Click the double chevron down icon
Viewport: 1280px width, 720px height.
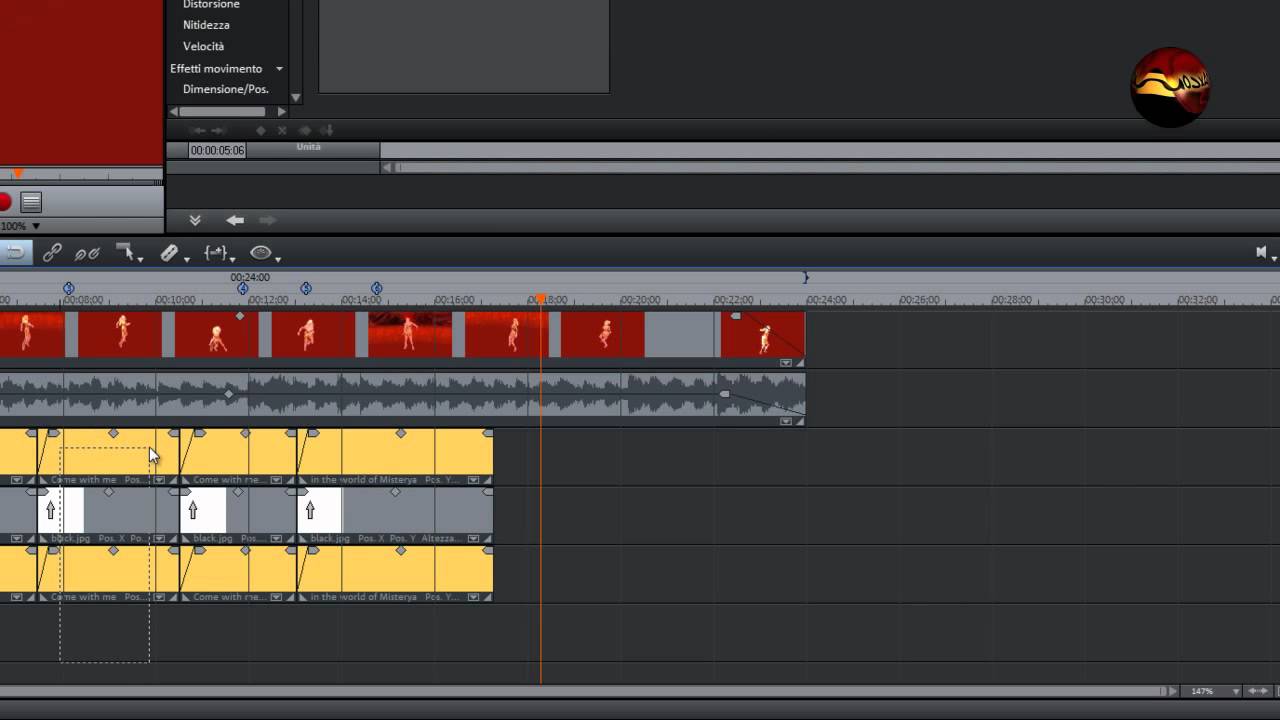point(195,220)
